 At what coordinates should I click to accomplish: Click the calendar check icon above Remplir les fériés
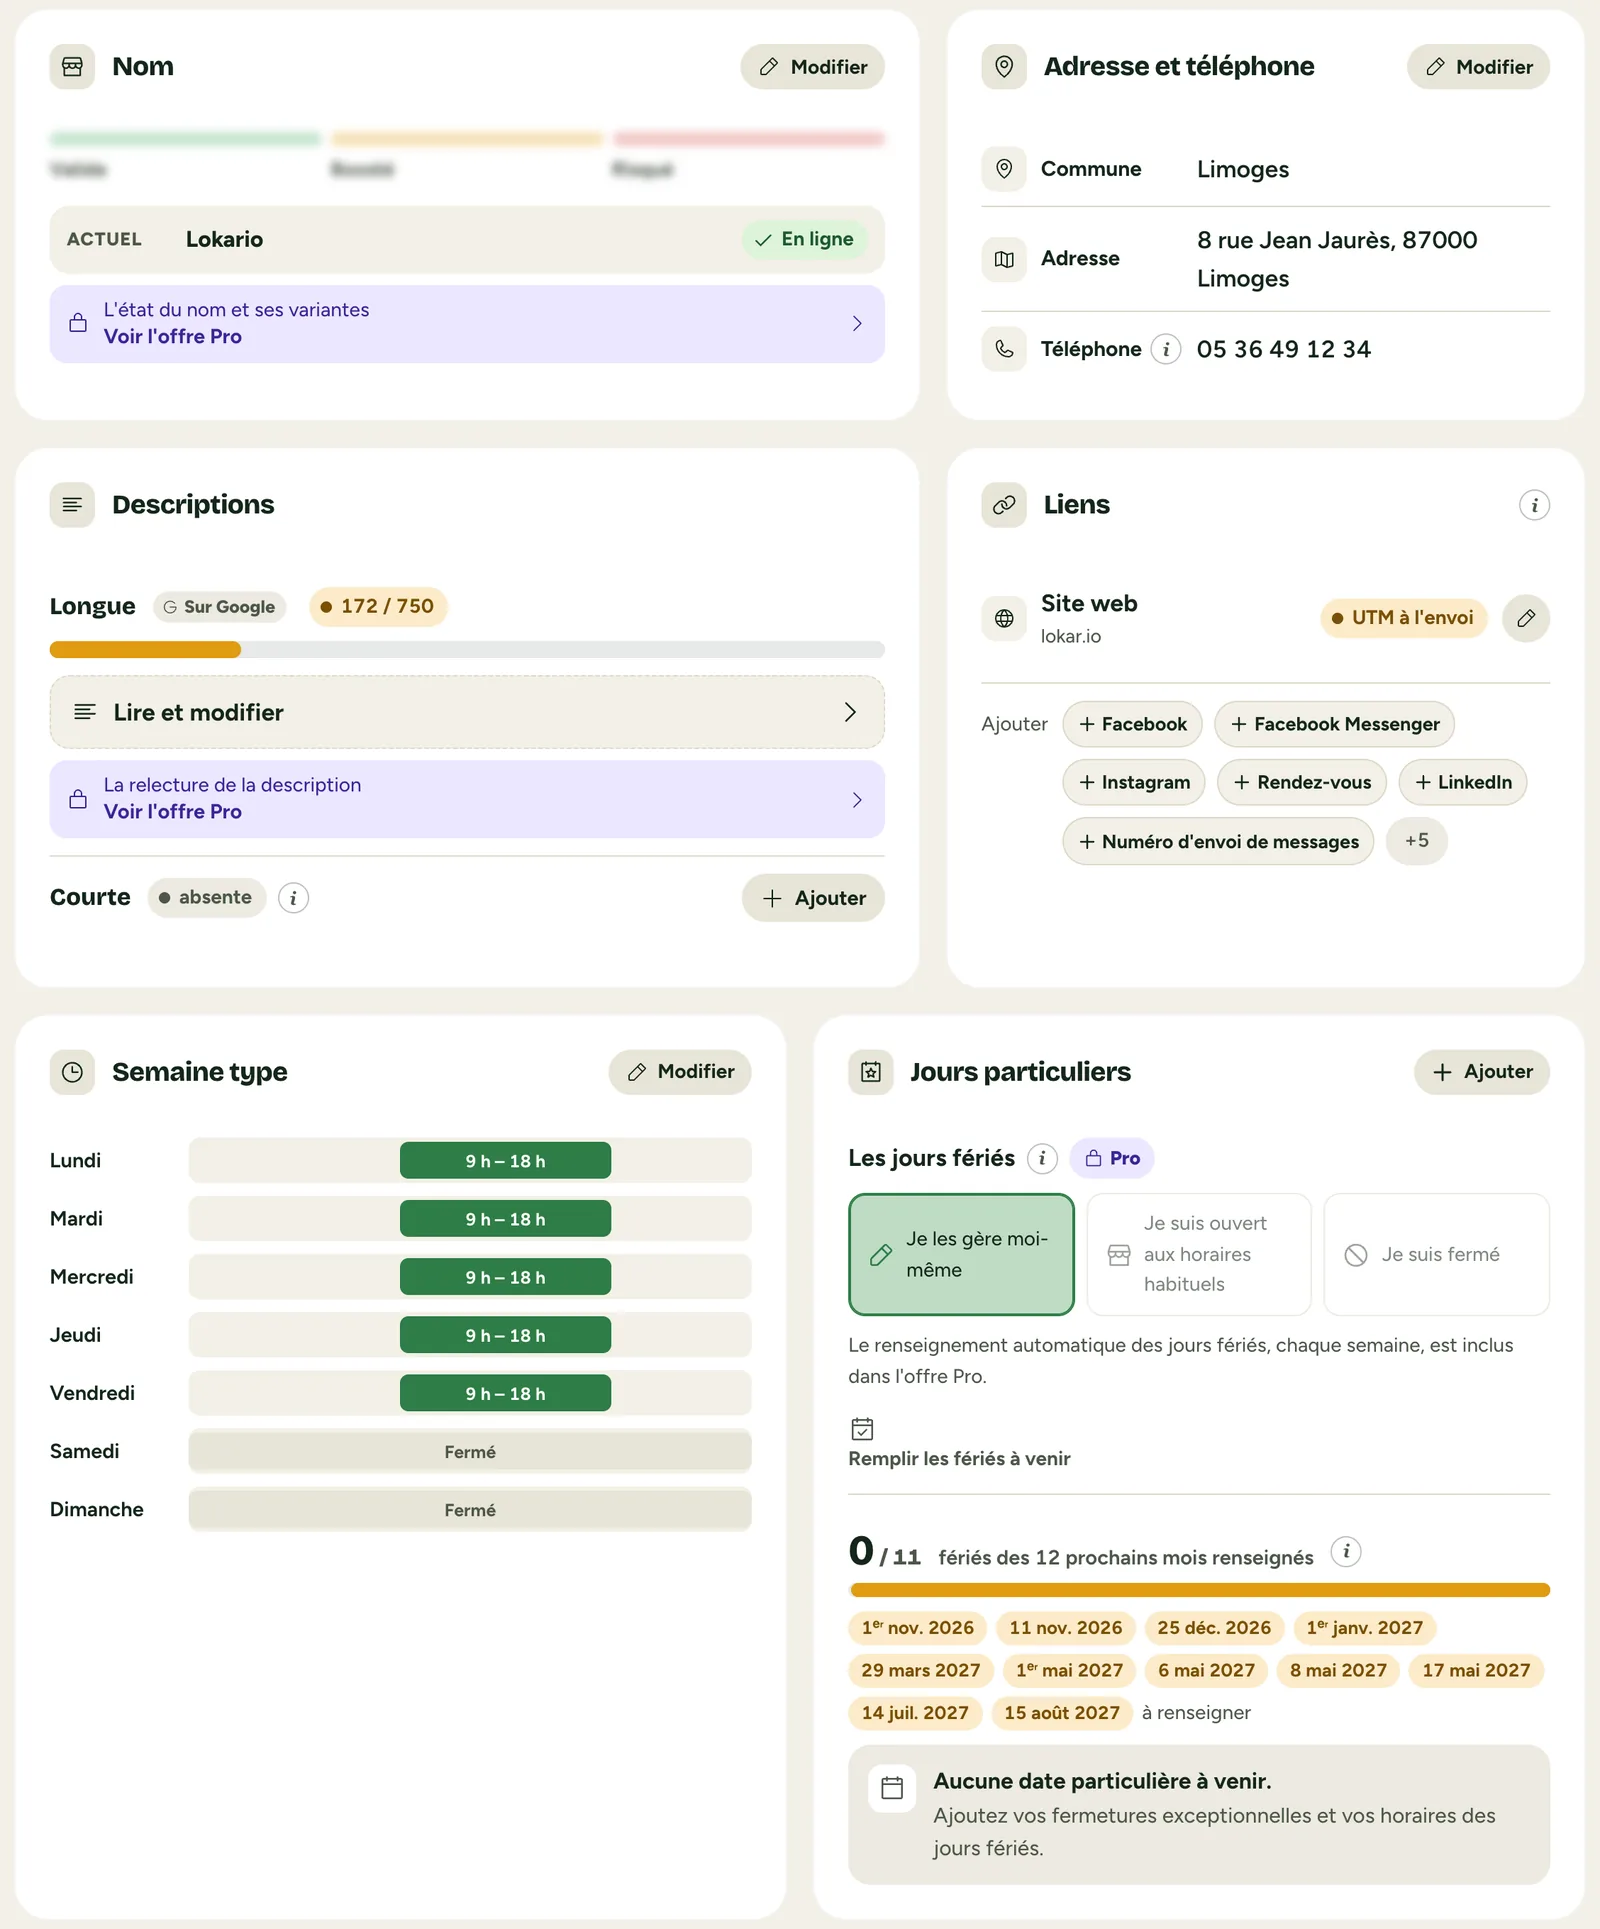862,1428
